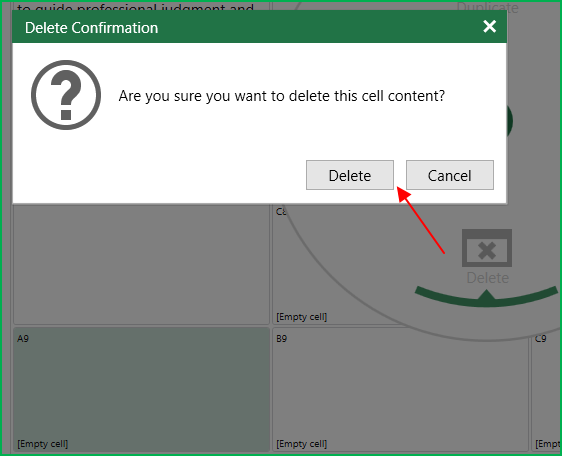Click the Delete Confirmation title text
Viewport: 562px width, 456px height.
91,28
